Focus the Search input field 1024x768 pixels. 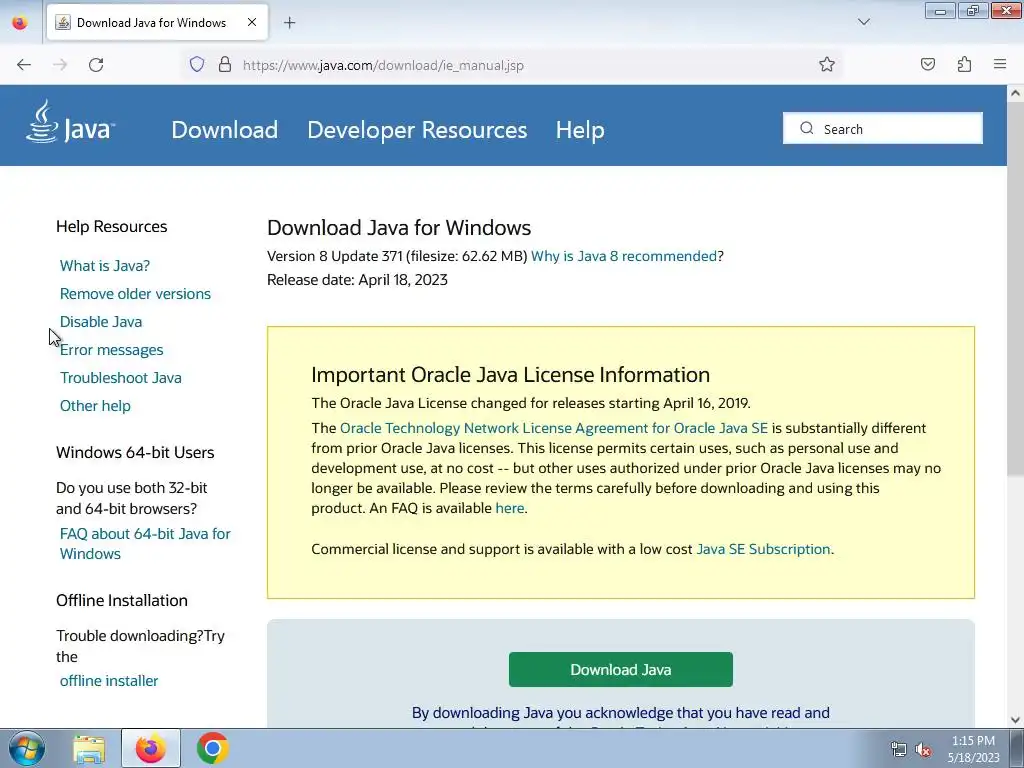[882, 129]
